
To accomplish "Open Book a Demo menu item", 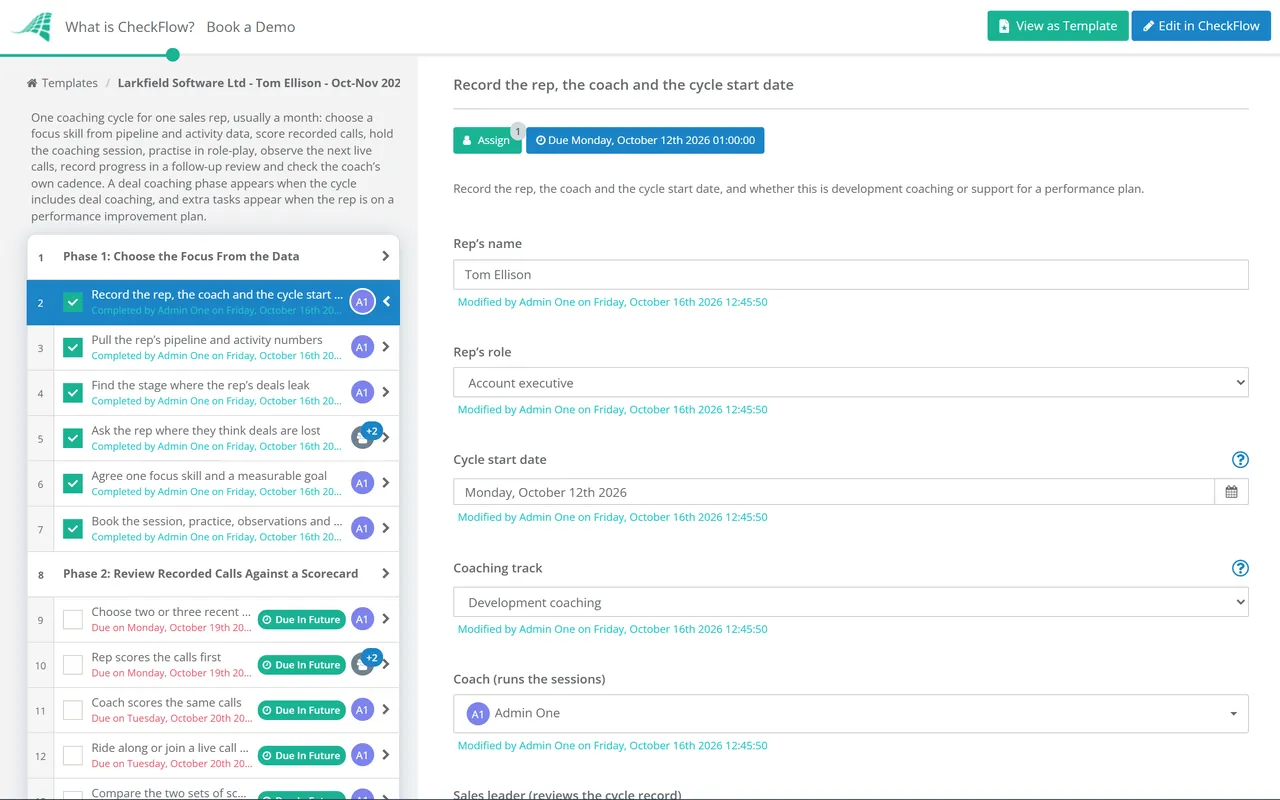I will tap(251, 27).
